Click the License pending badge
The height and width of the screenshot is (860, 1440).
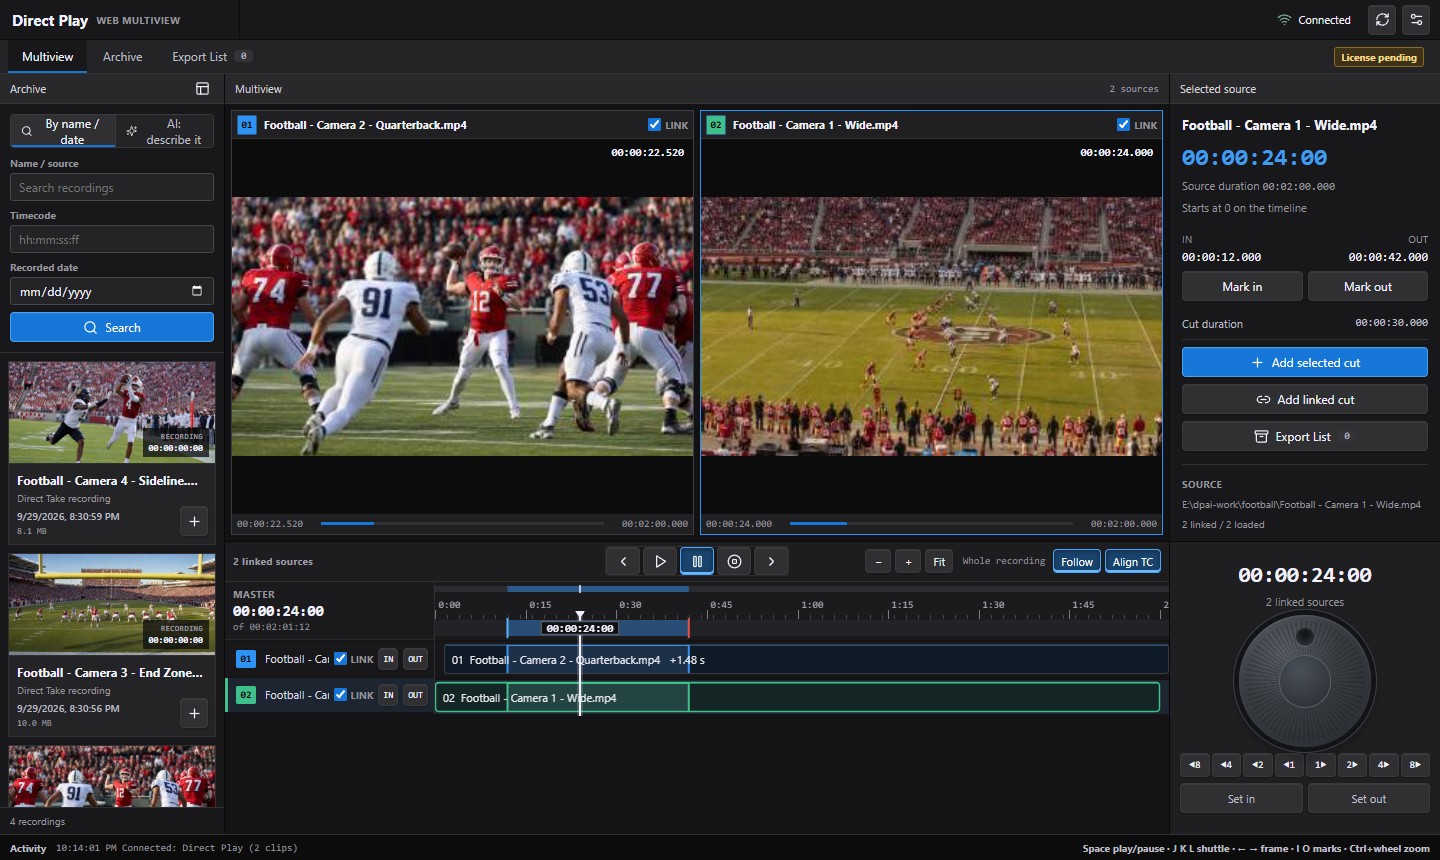pyautogui.click(x=1379, y=57)
